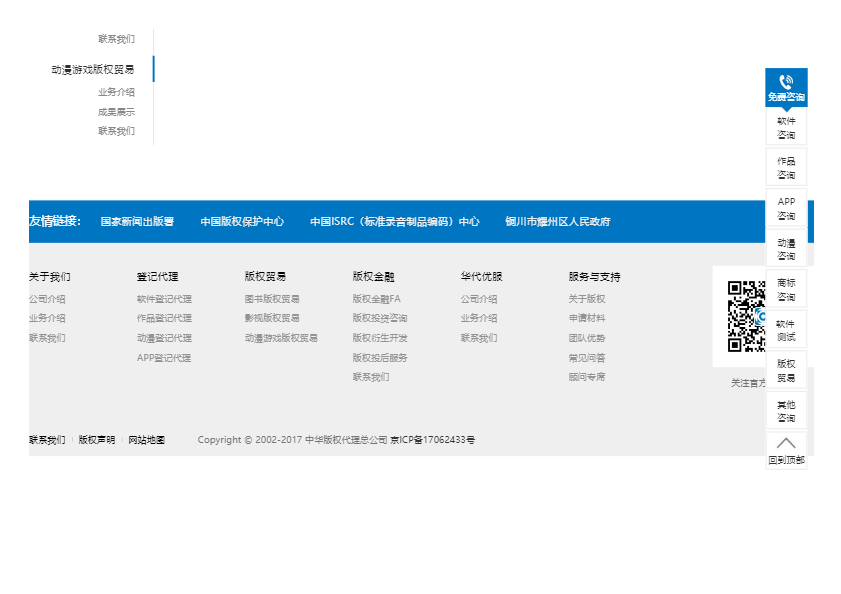
Task: Select sidebar 联系我们 above 动漫游戏版权贸易
Action: tap(116, 39)
